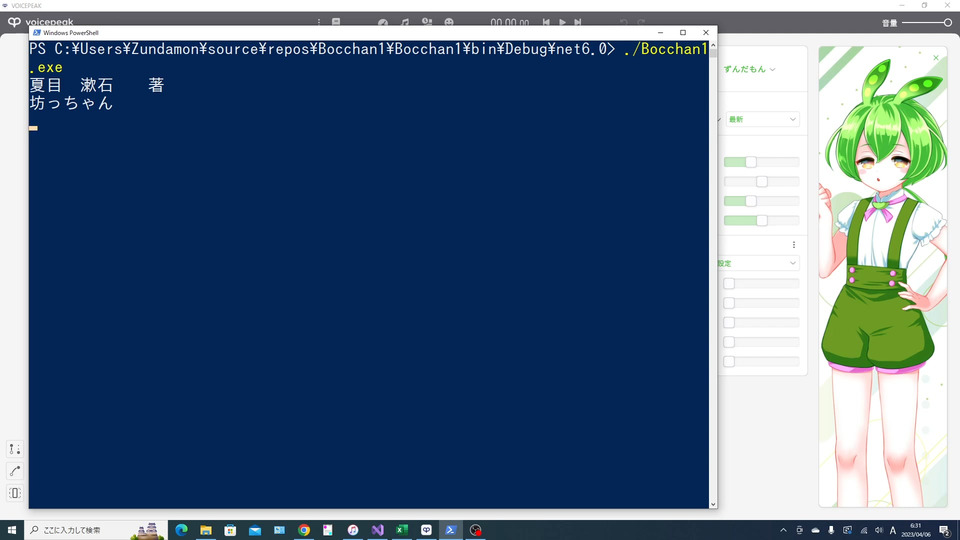This screenshot has height=540, width=960.
Task: Open iTunes music app from taskbar
Action: click(353, 530)
